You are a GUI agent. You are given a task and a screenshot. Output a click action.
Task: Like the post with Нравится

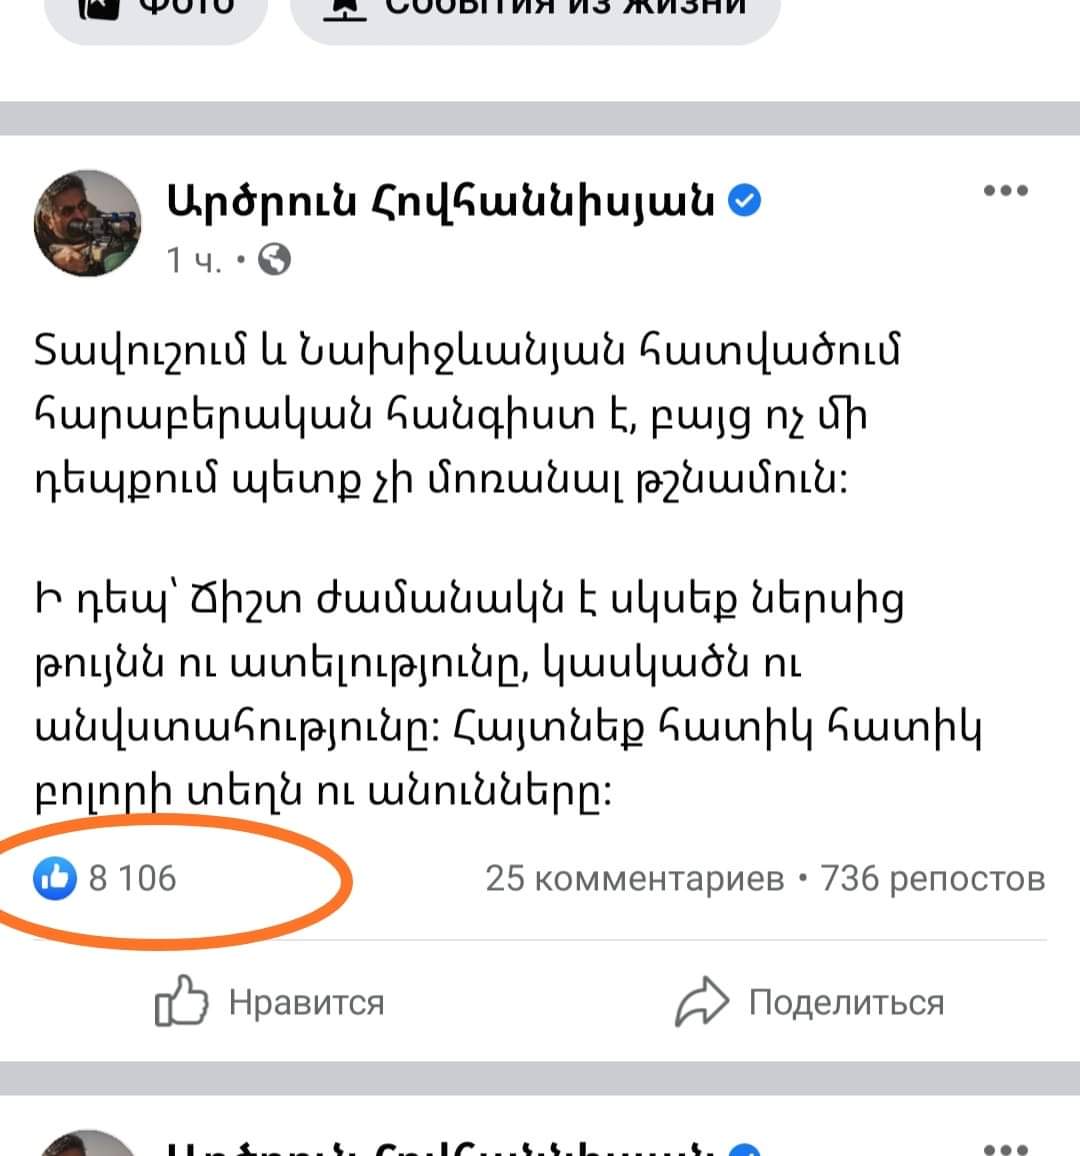click(x=269, y=1002)
